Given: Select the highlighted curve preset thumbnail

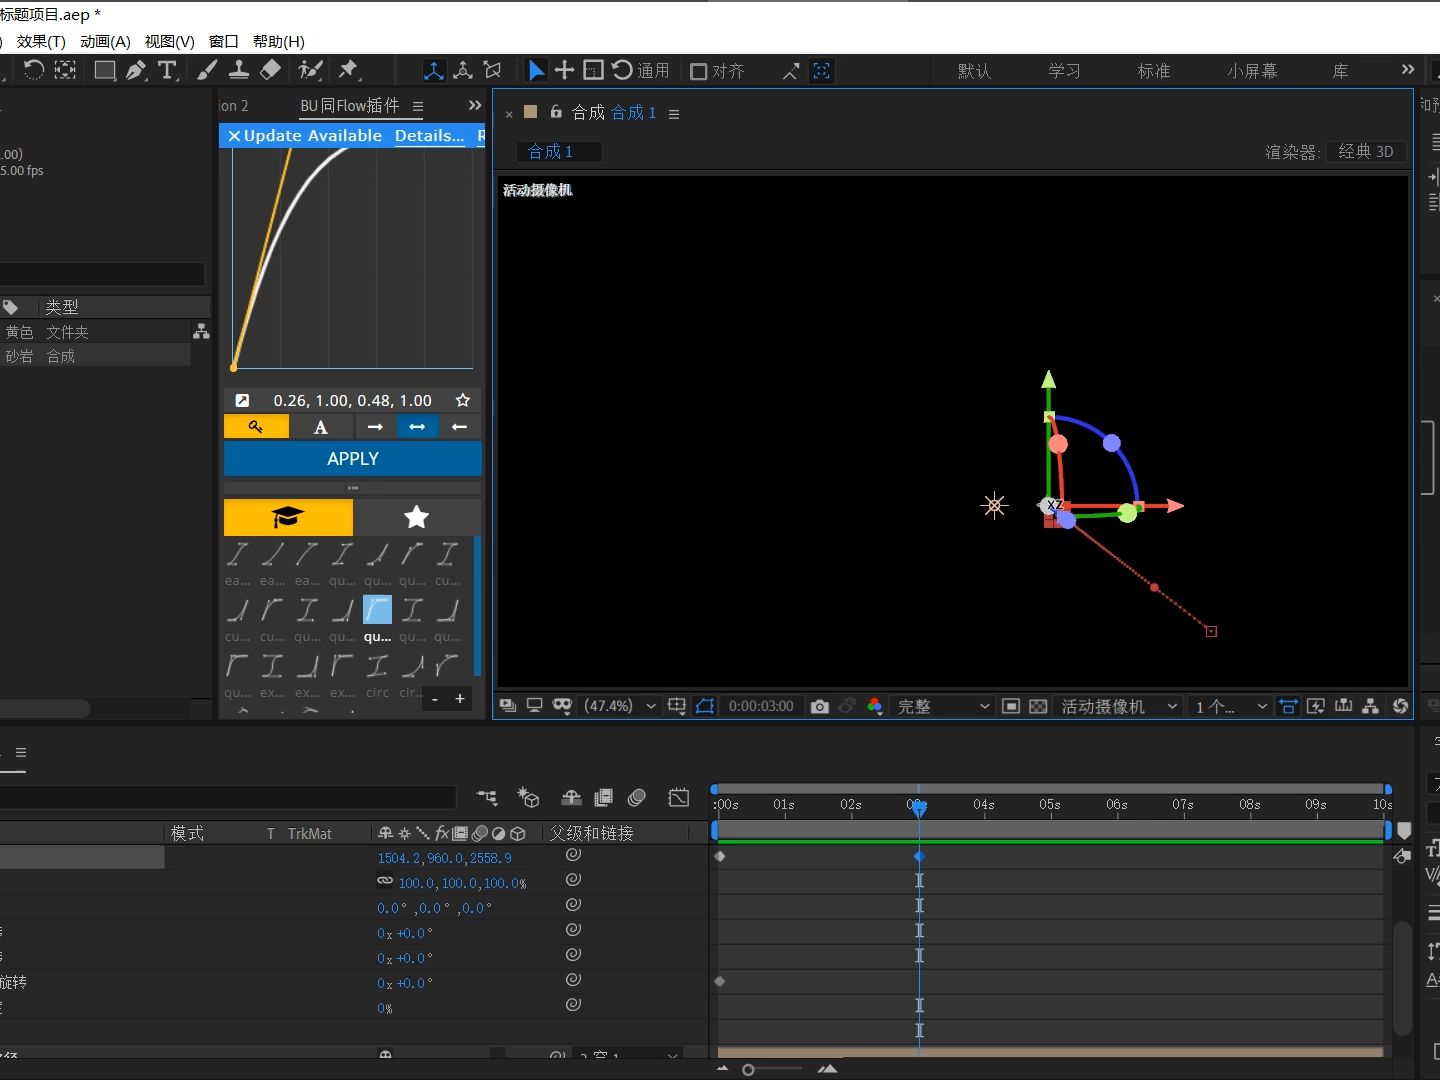Looking at the screenshot, I should (x=377, y=609).
